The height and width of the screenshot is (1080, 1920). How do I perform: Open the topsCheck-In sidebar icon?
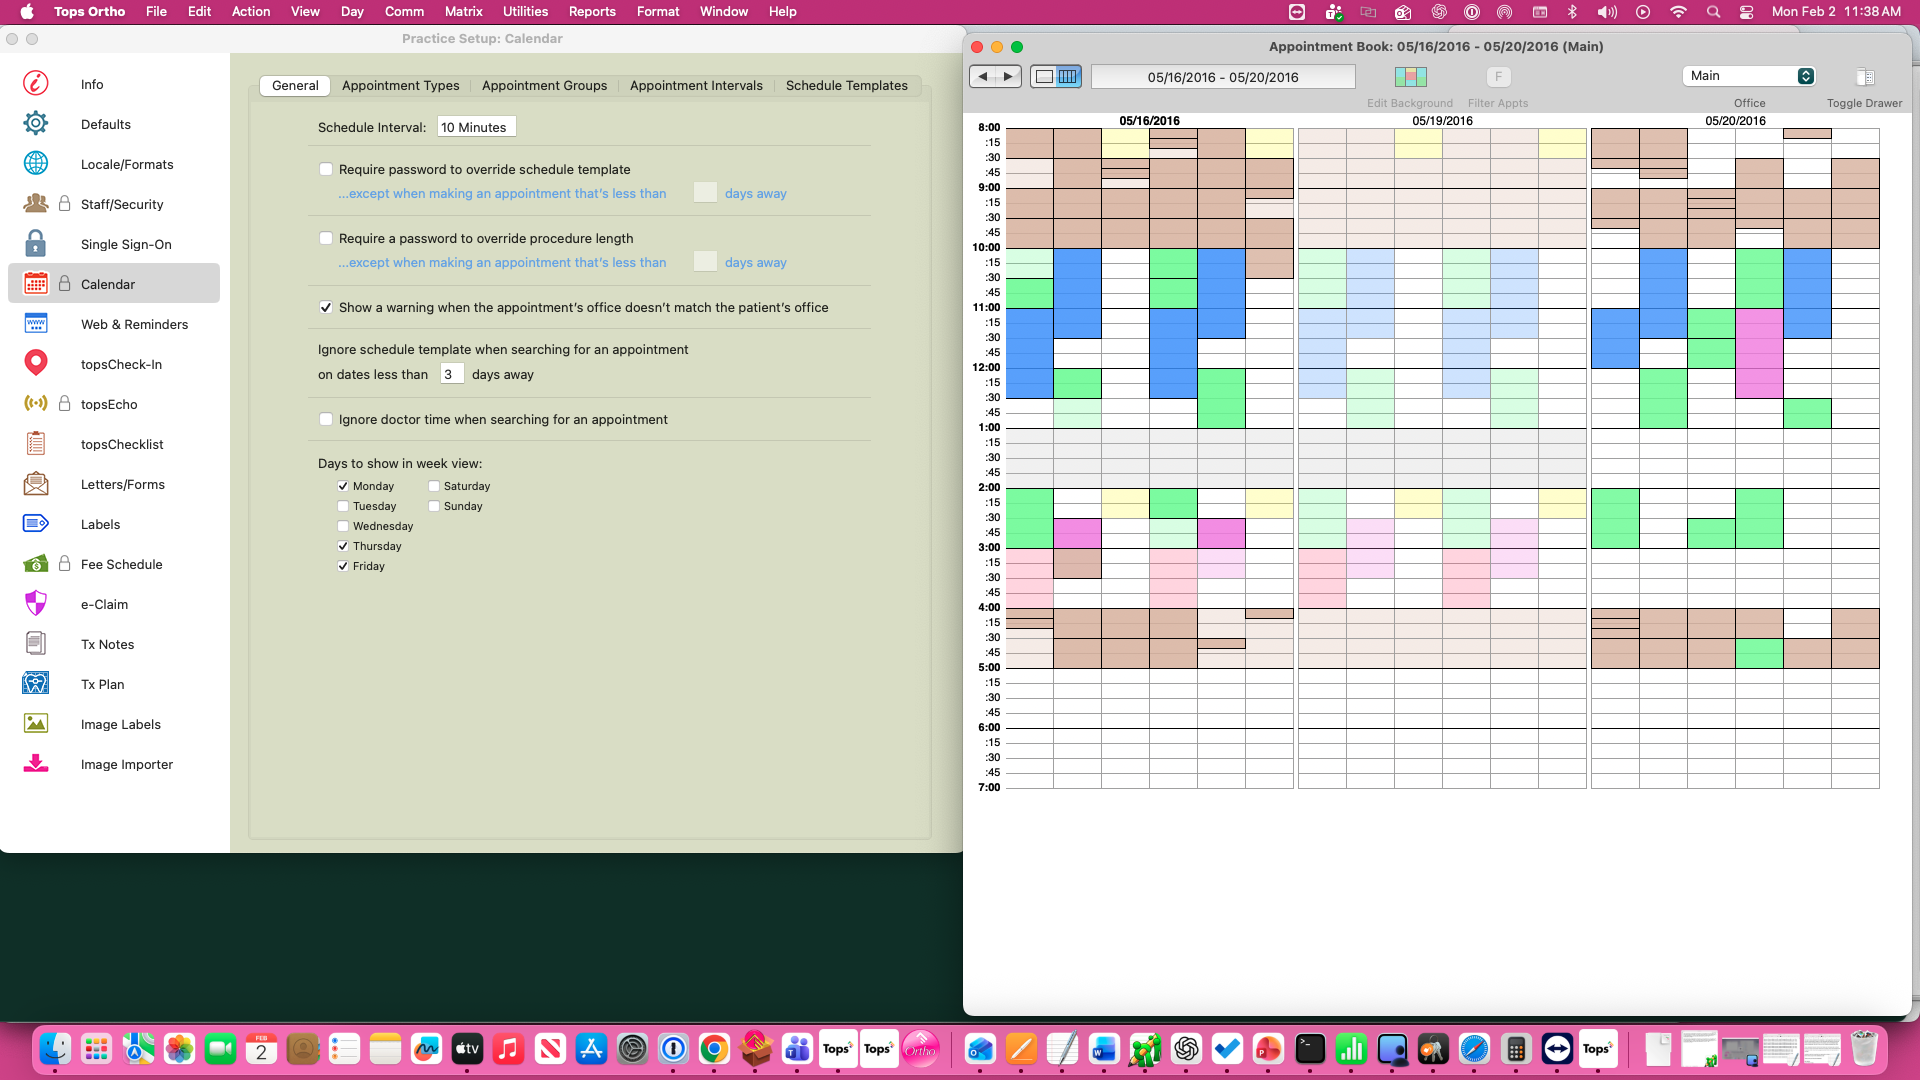tap(36, 364)
